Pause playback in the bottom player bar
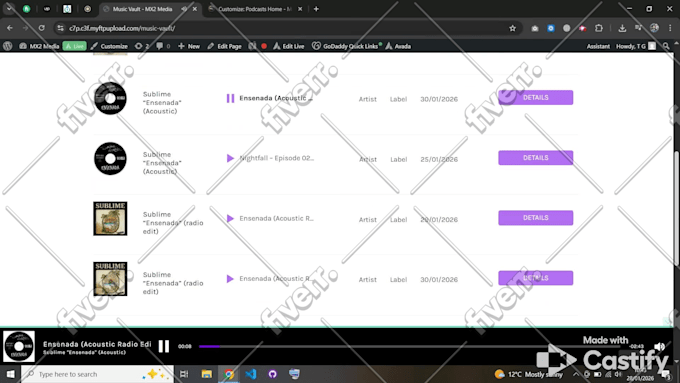This screenshot has width=680, height=383. (x=163, y=346)
